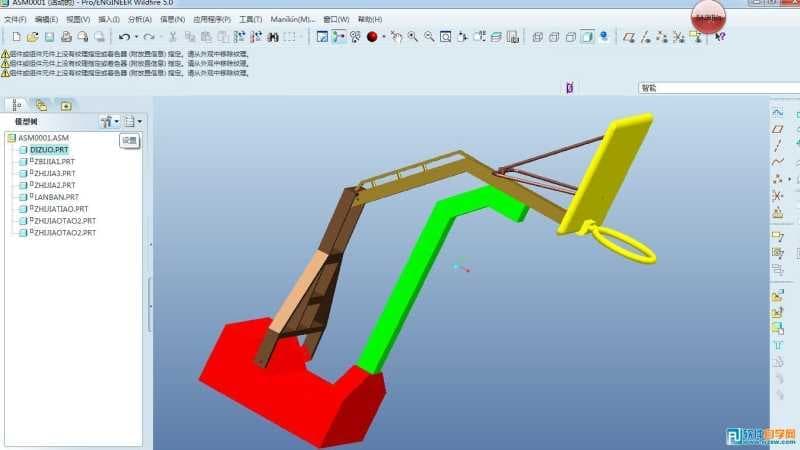Switch to Shading display style

point(587,37)
